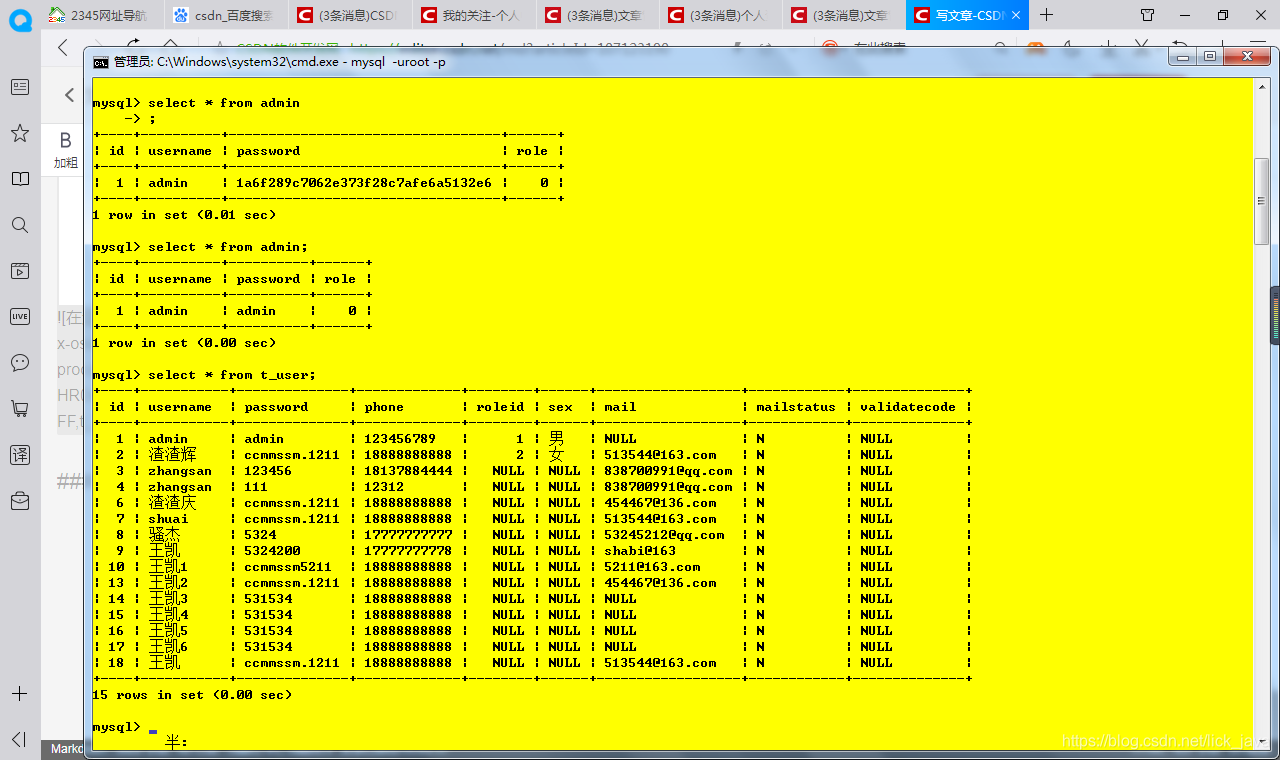Open the LIVE icon in browser sidebar
This screenshot has height=760, width=1280.
coord(20,317)
